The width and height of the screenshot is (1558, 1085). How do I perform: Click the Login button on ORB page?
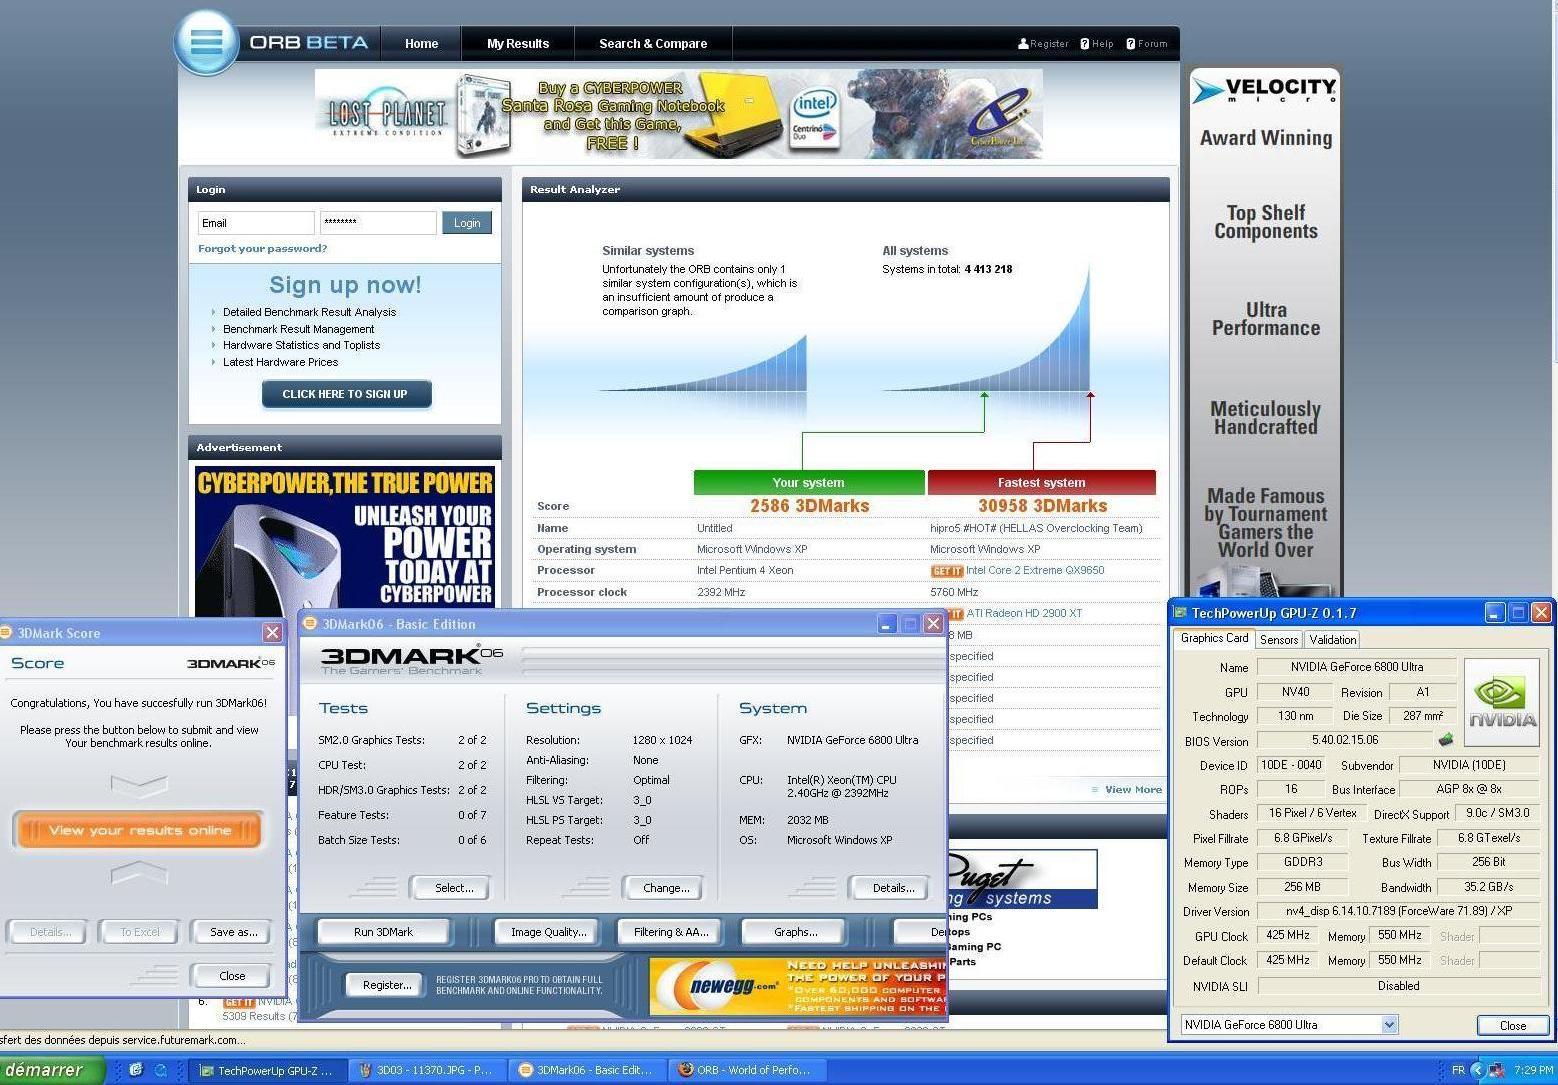click(467, 223)
